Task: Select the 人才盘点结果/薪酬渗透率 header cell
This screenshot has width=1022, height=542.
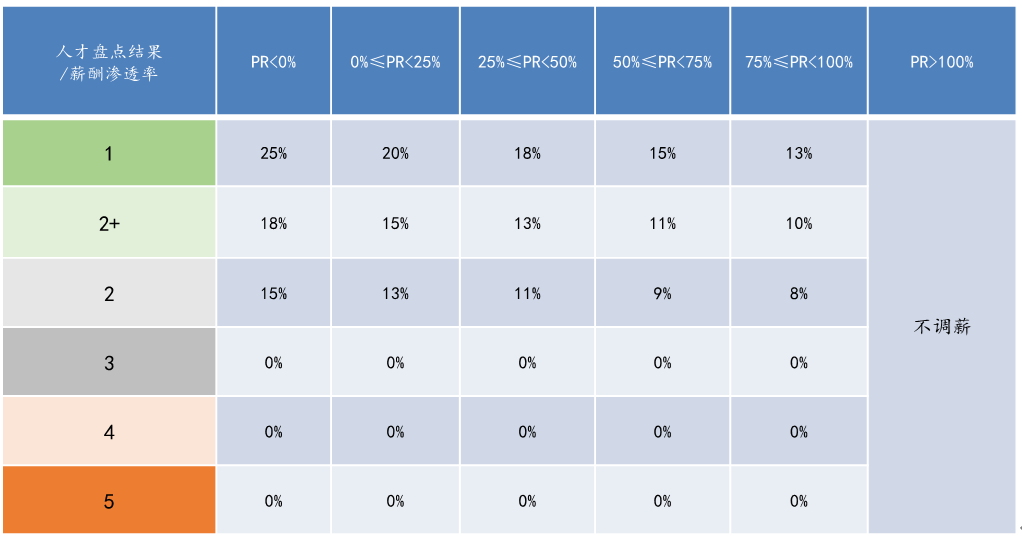Action: click(x=109, y=61)
